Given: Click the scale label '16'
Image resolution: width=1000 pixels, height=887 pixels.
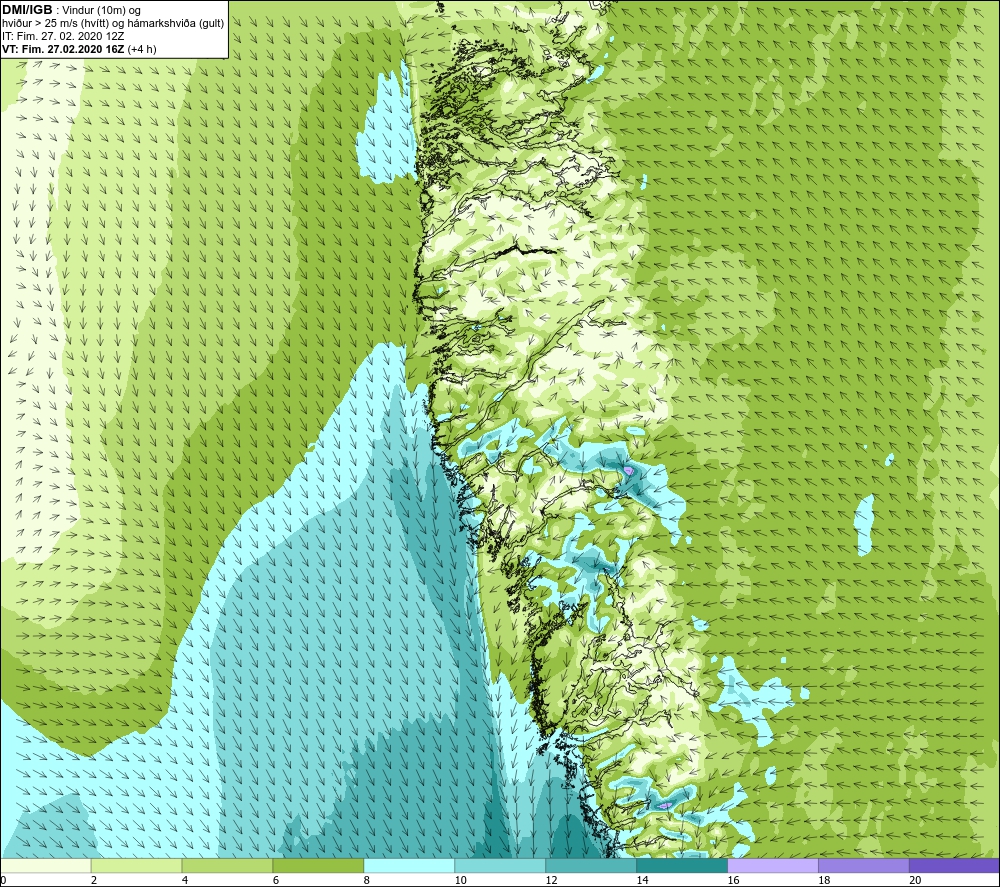Looking at the screenshot, I should coord(733,880).
